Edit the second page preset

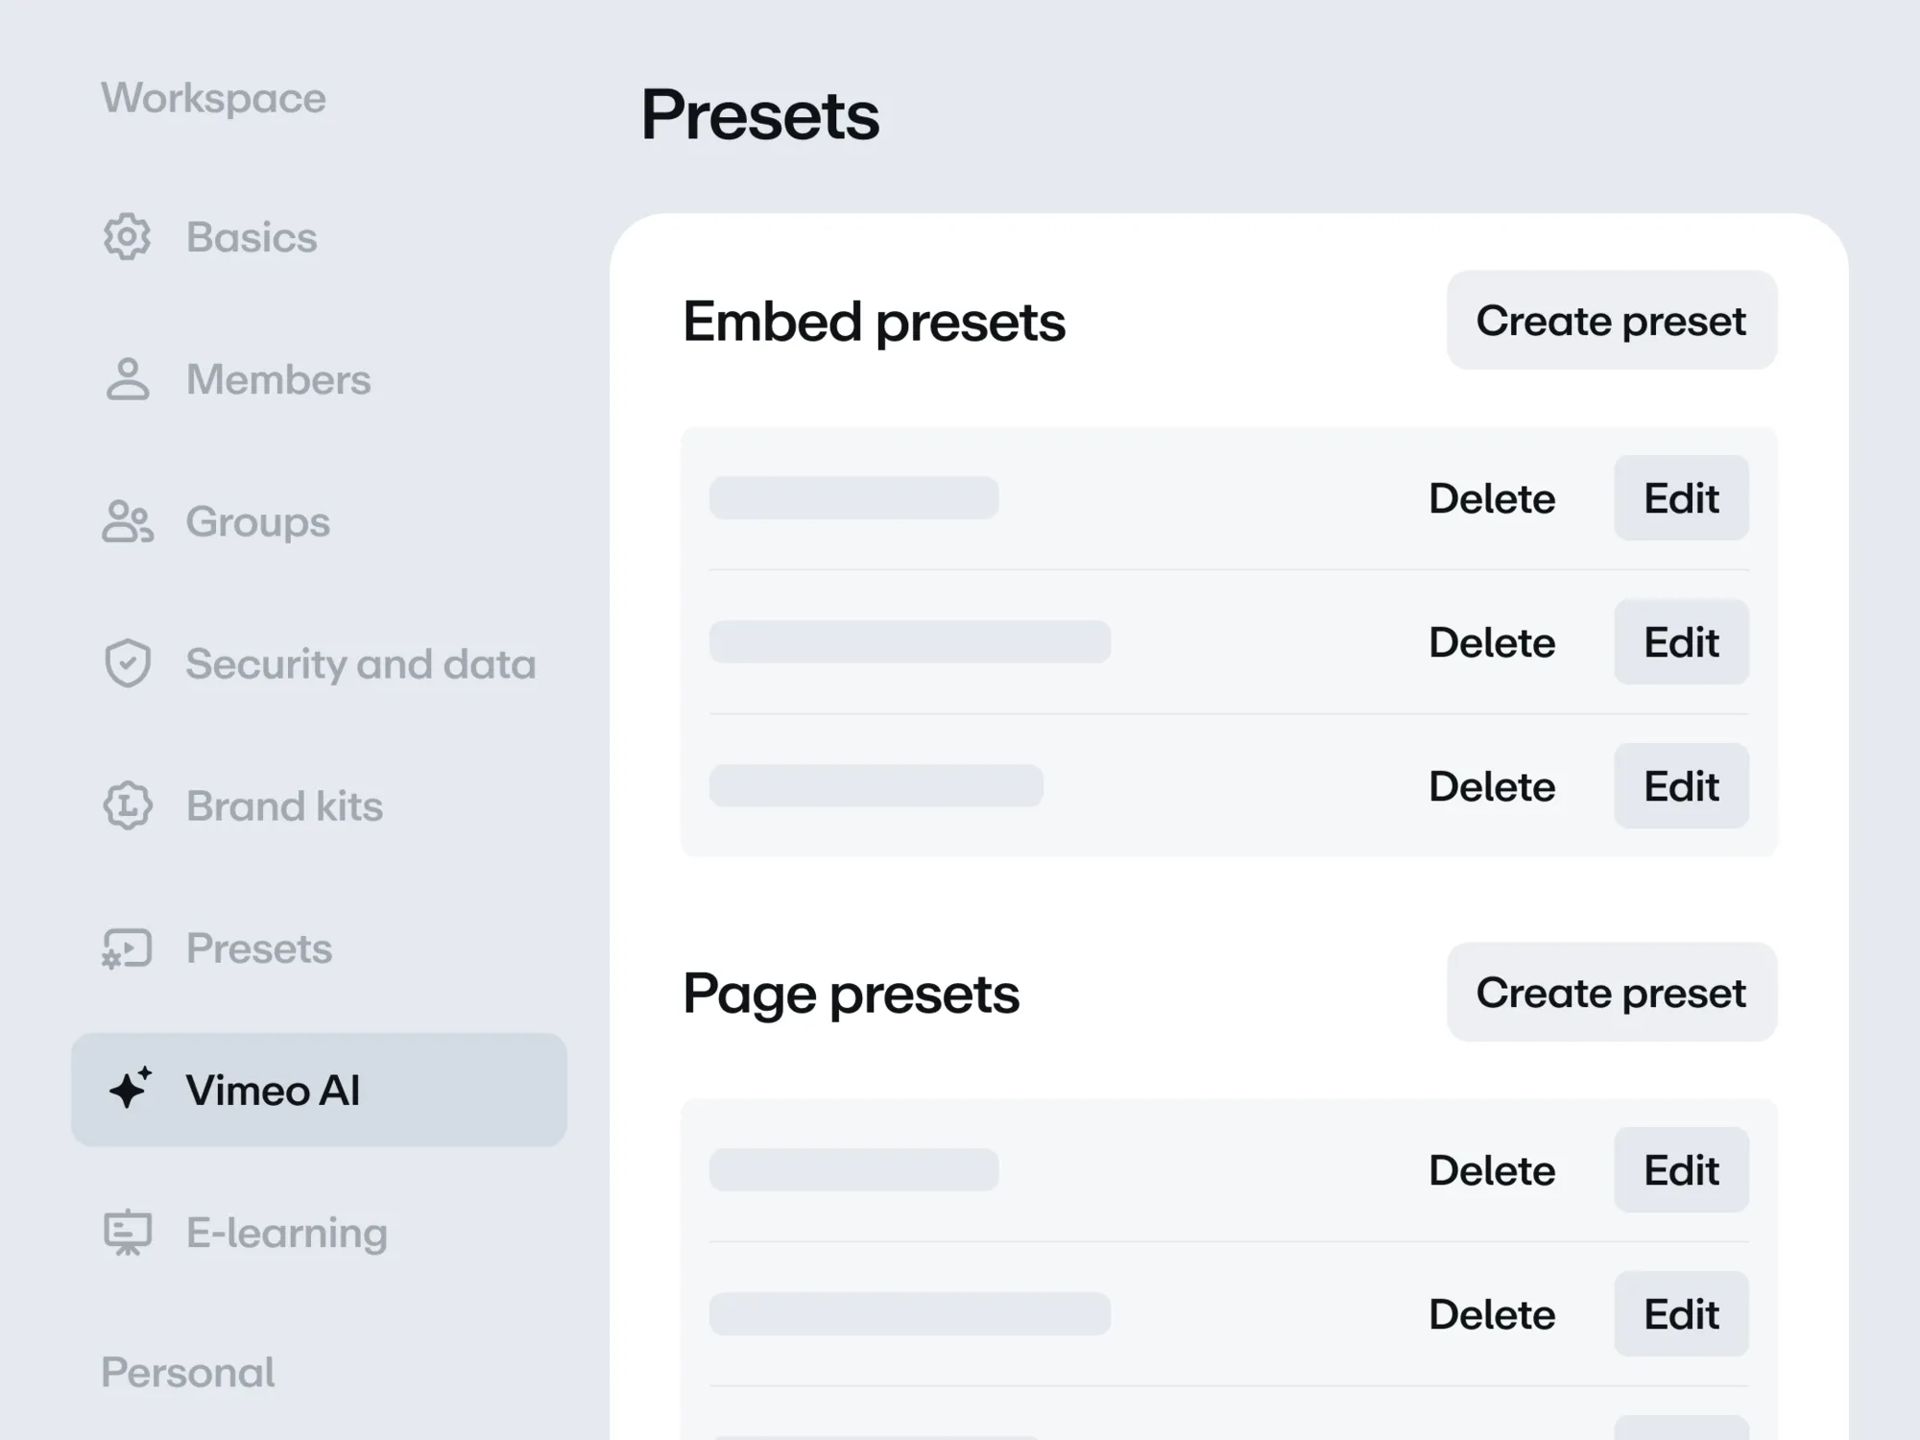pyautogui.click(x=1681, y=1314)
